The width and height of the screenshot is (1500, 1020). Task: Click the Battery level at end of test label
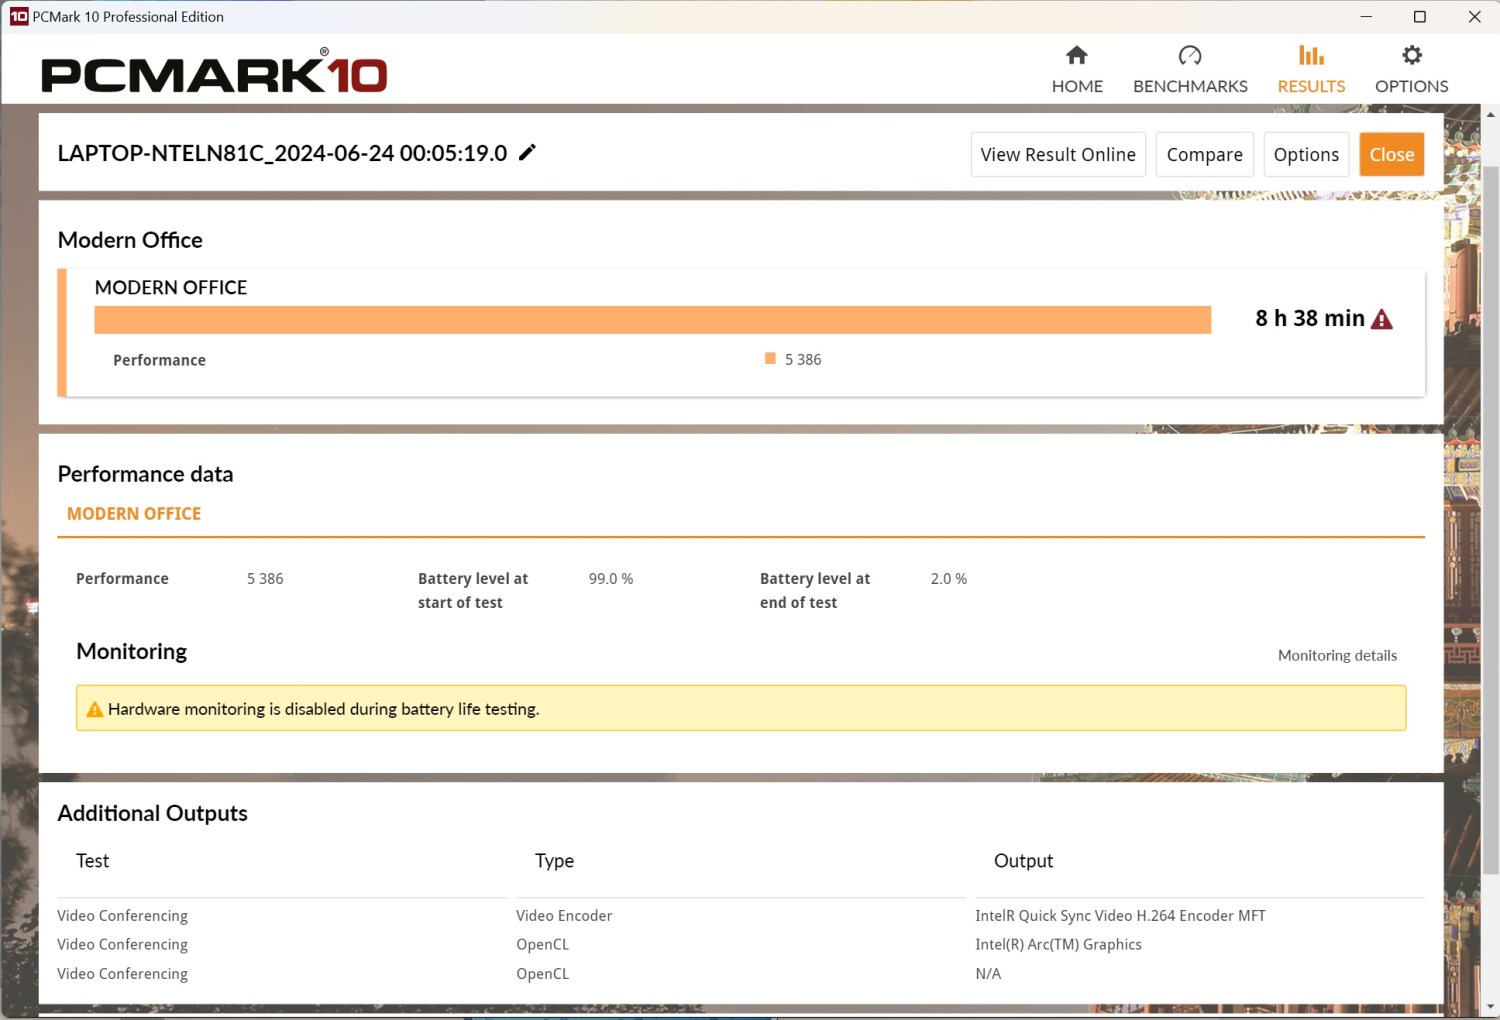[815, 590]
